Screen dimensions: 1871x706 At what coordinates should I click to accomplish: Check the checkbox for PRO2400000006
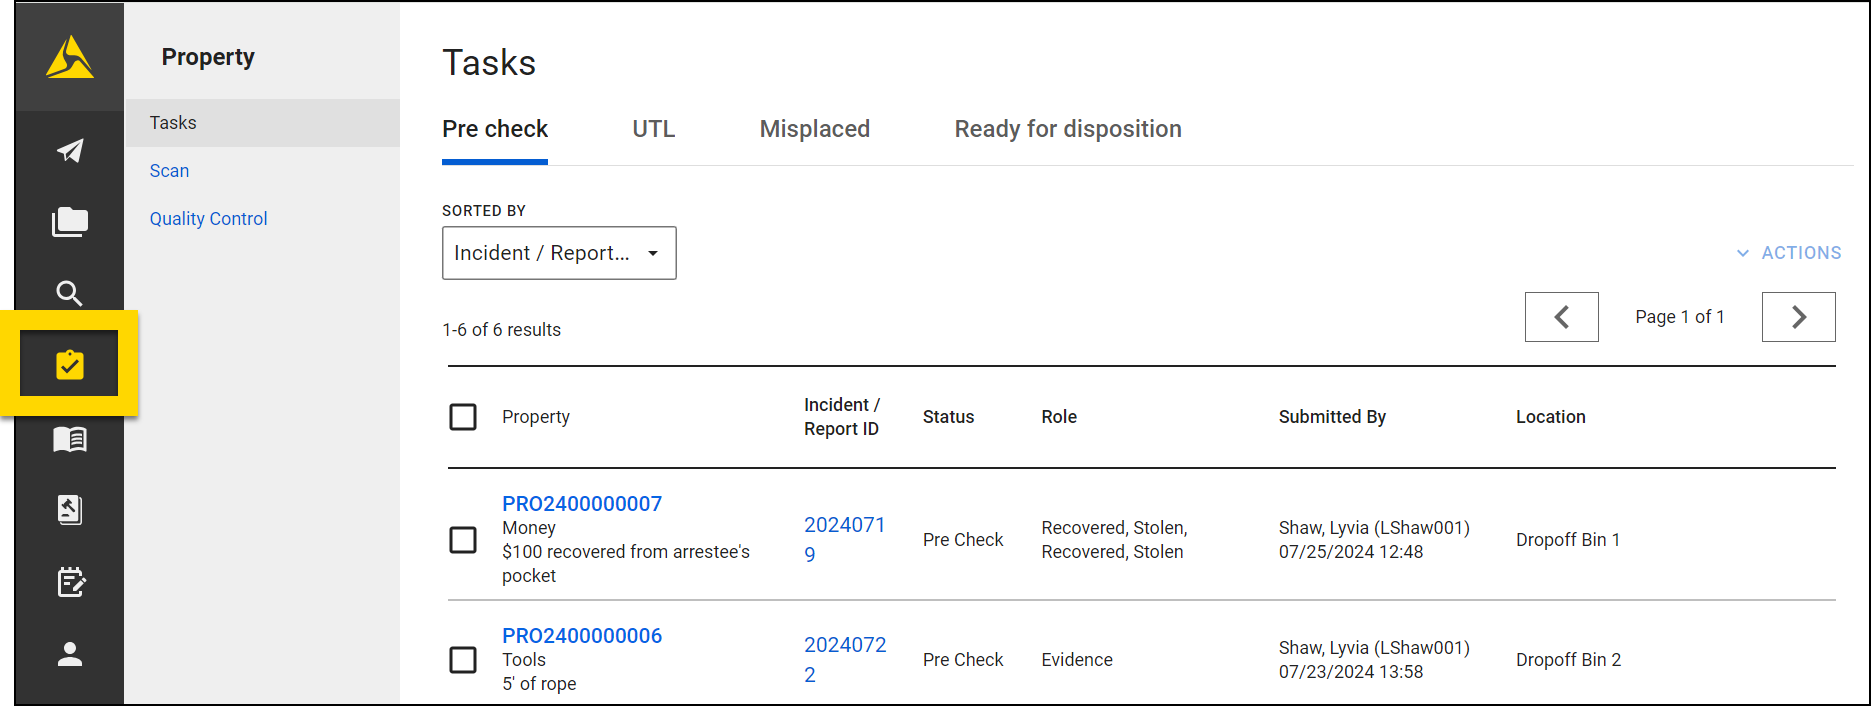[x=463, y=660]
